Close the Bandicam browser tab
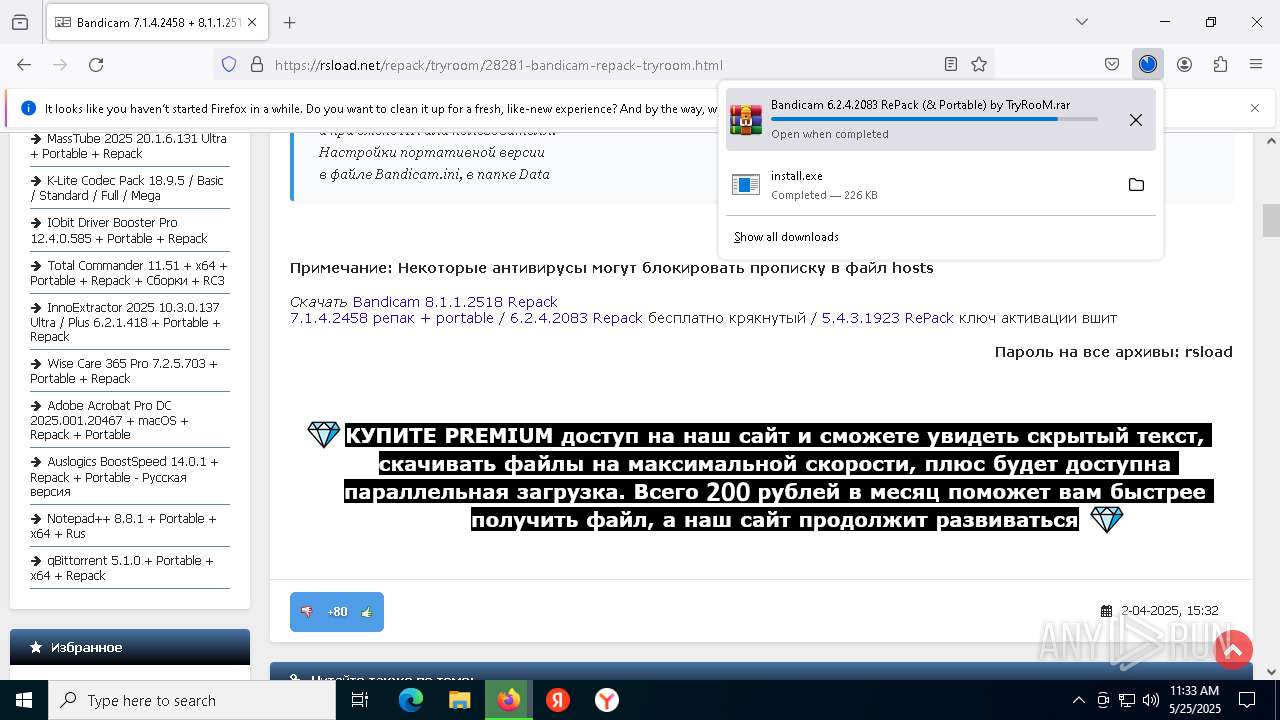Screen dimensions: 1280x720 pos(252,22)
